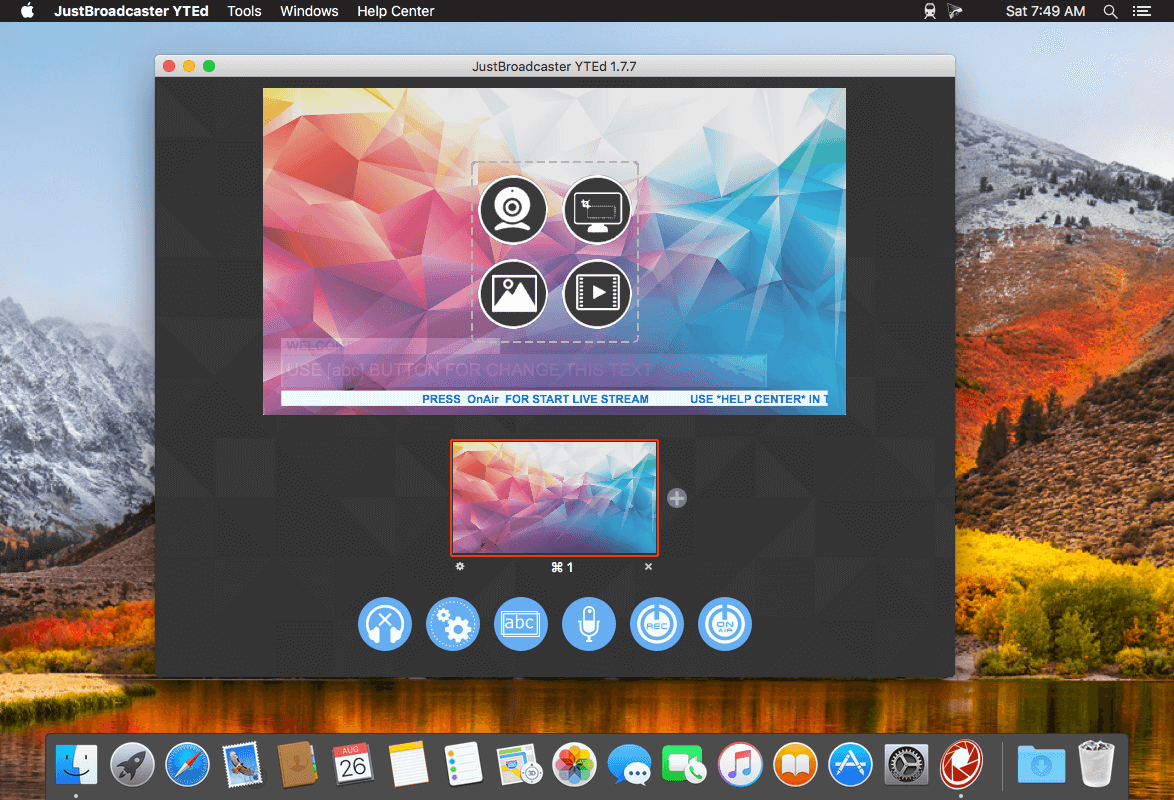Screen dimensions: 1174x800
Task: Add a webcam source
Action: (513, 210)
